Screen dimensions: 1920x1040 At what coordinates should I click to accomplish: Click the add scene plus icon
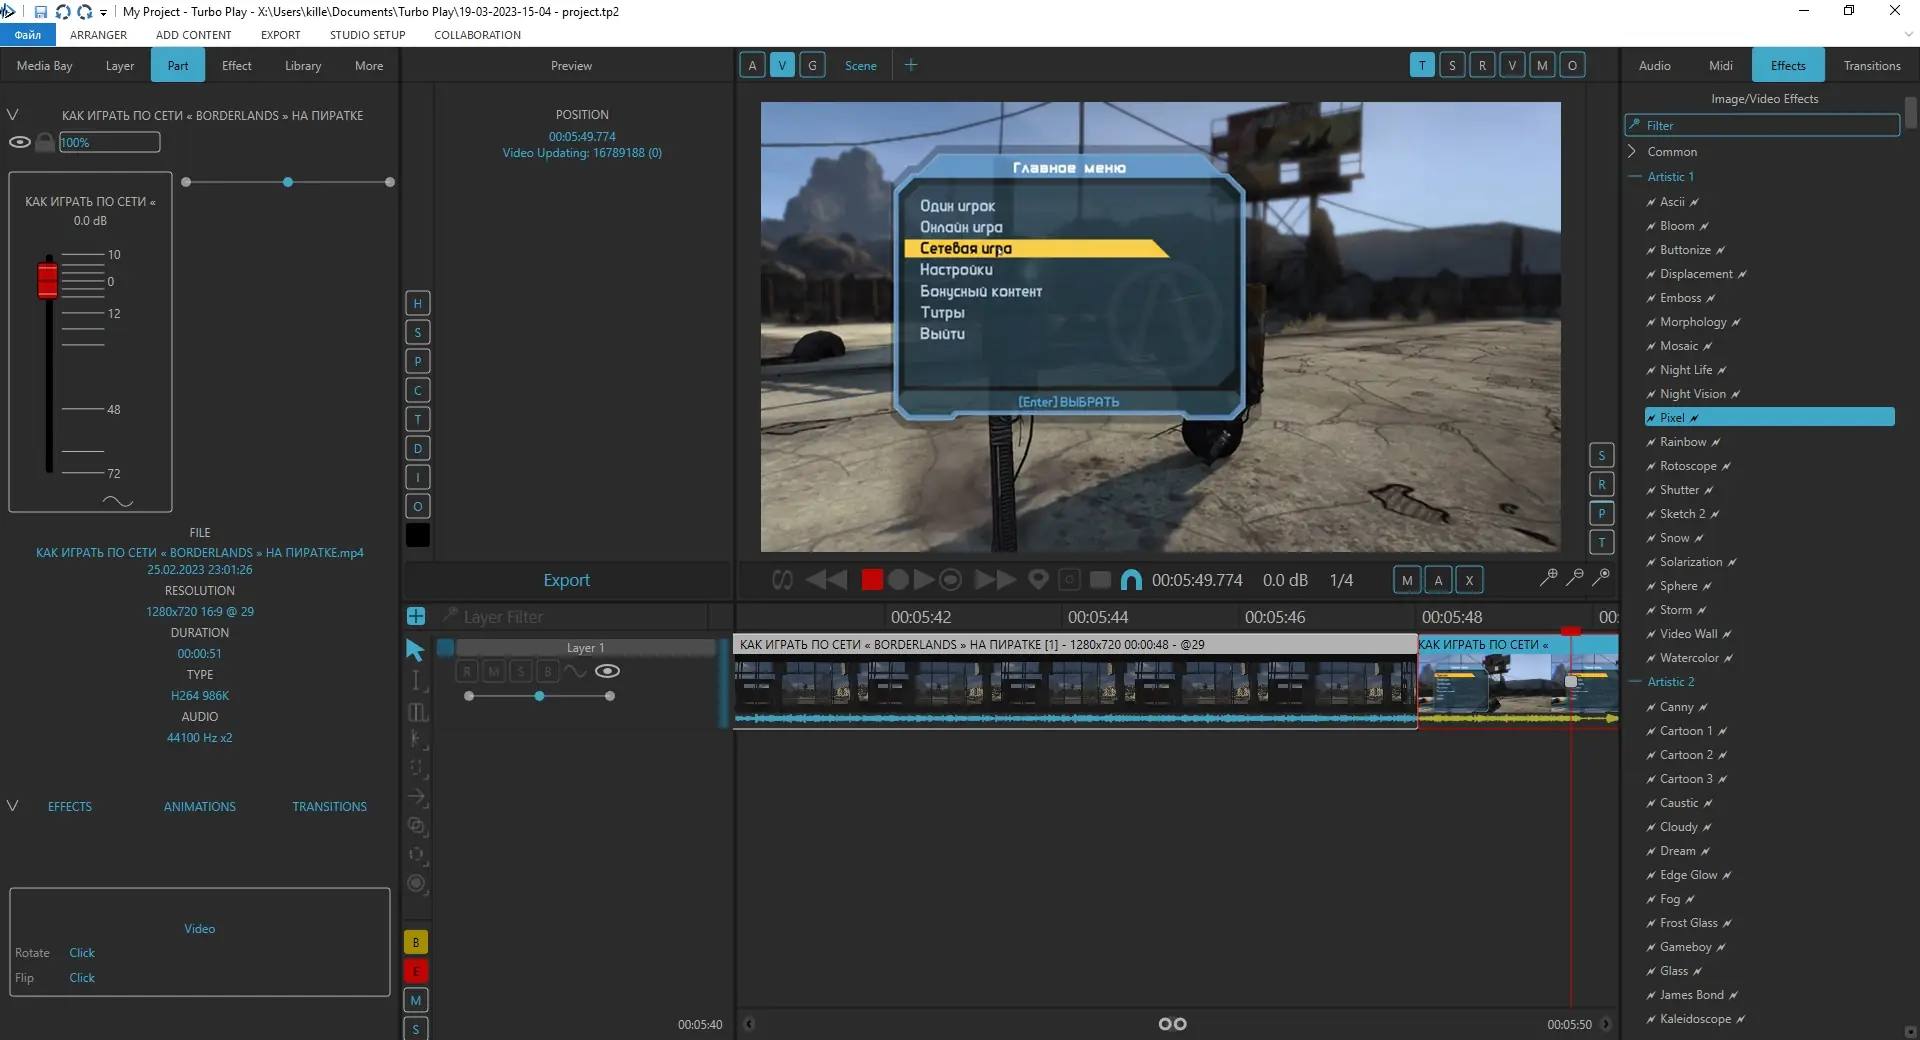(911, 65)
